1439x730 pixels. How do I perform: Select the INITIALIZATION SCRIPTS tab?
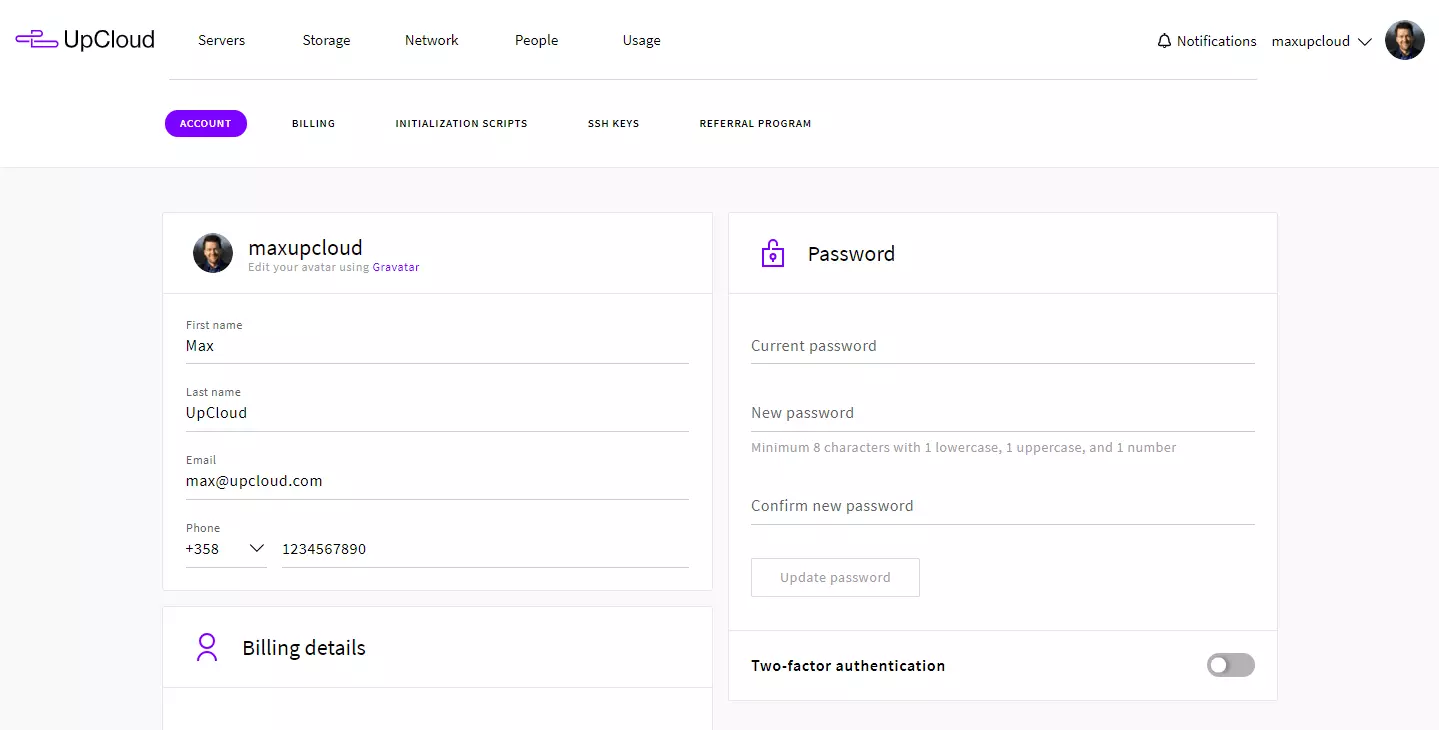click(461, 123)
